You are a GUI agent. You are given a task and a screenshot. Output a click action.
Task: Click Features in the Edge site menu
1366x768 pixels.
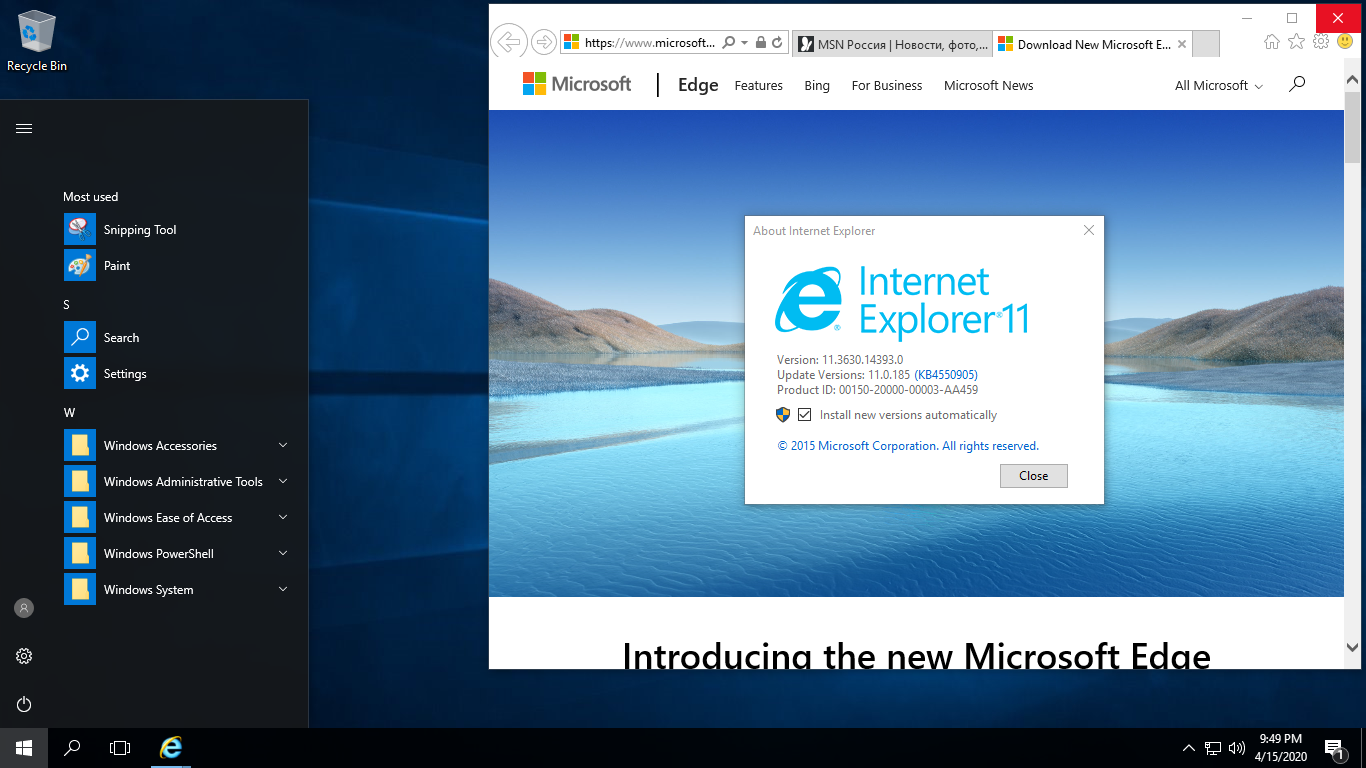[x=758, y=86]
